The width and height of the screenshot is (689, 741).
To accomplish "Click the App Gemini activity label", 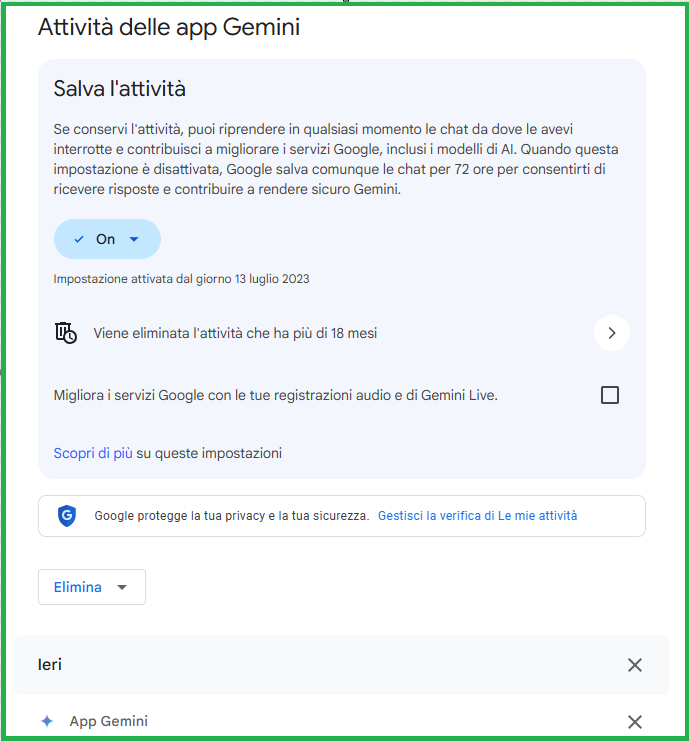I will click(109, 721).
